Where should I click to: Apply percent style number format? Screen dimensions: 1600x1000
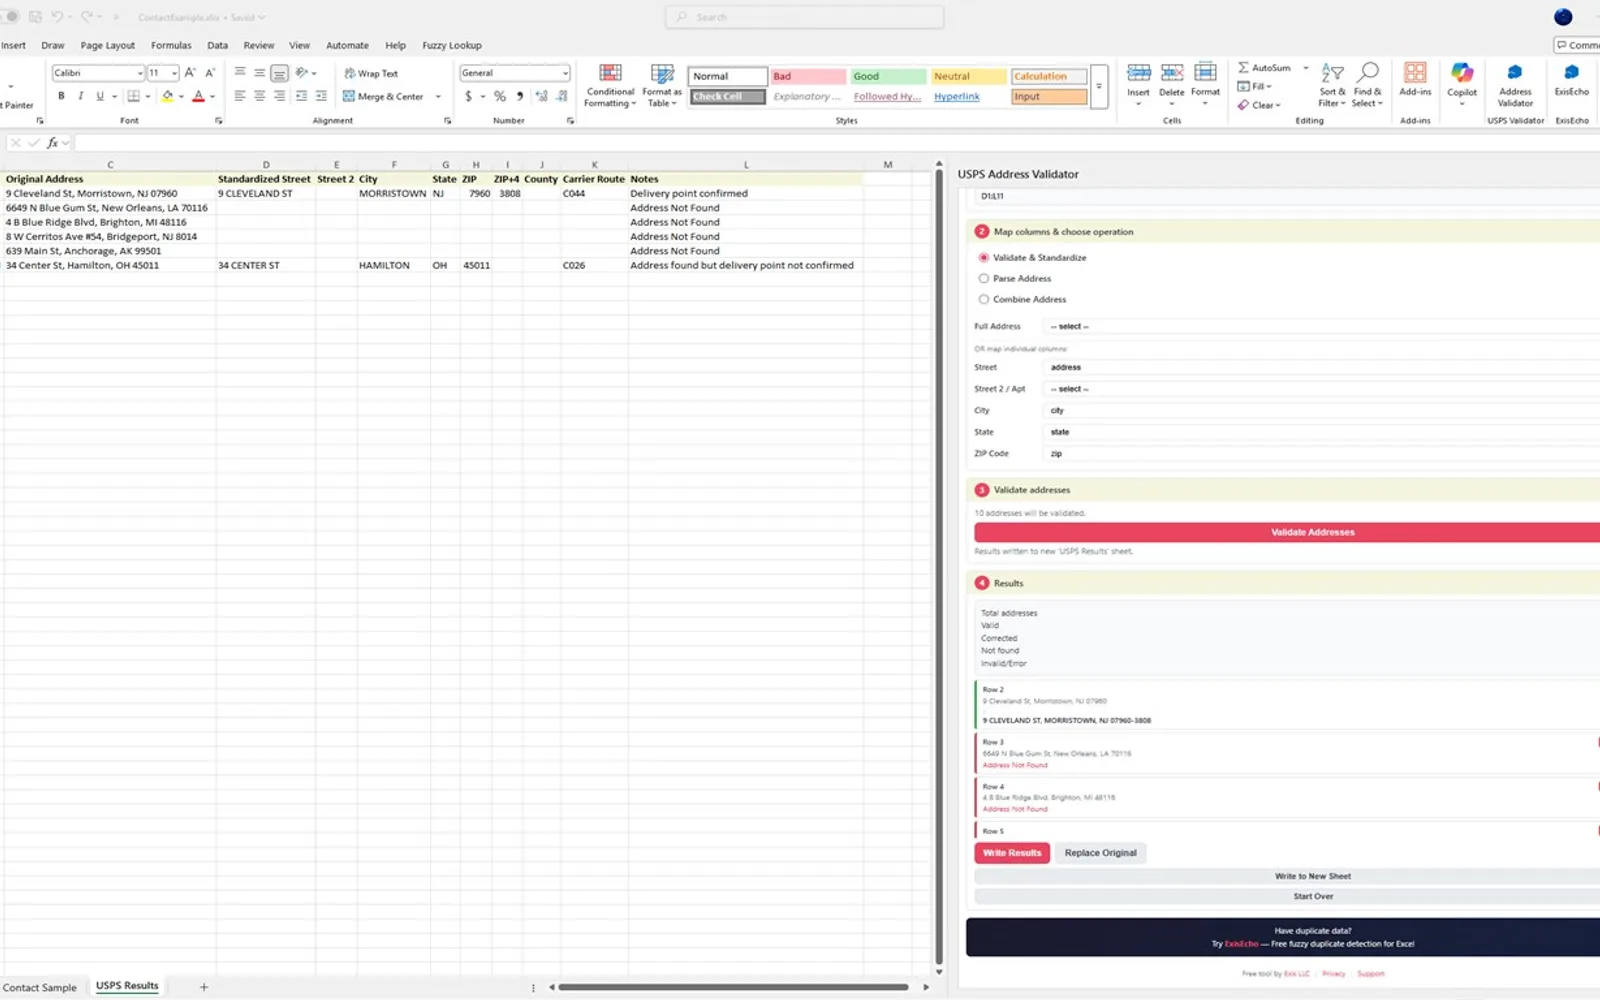point(499,96)
